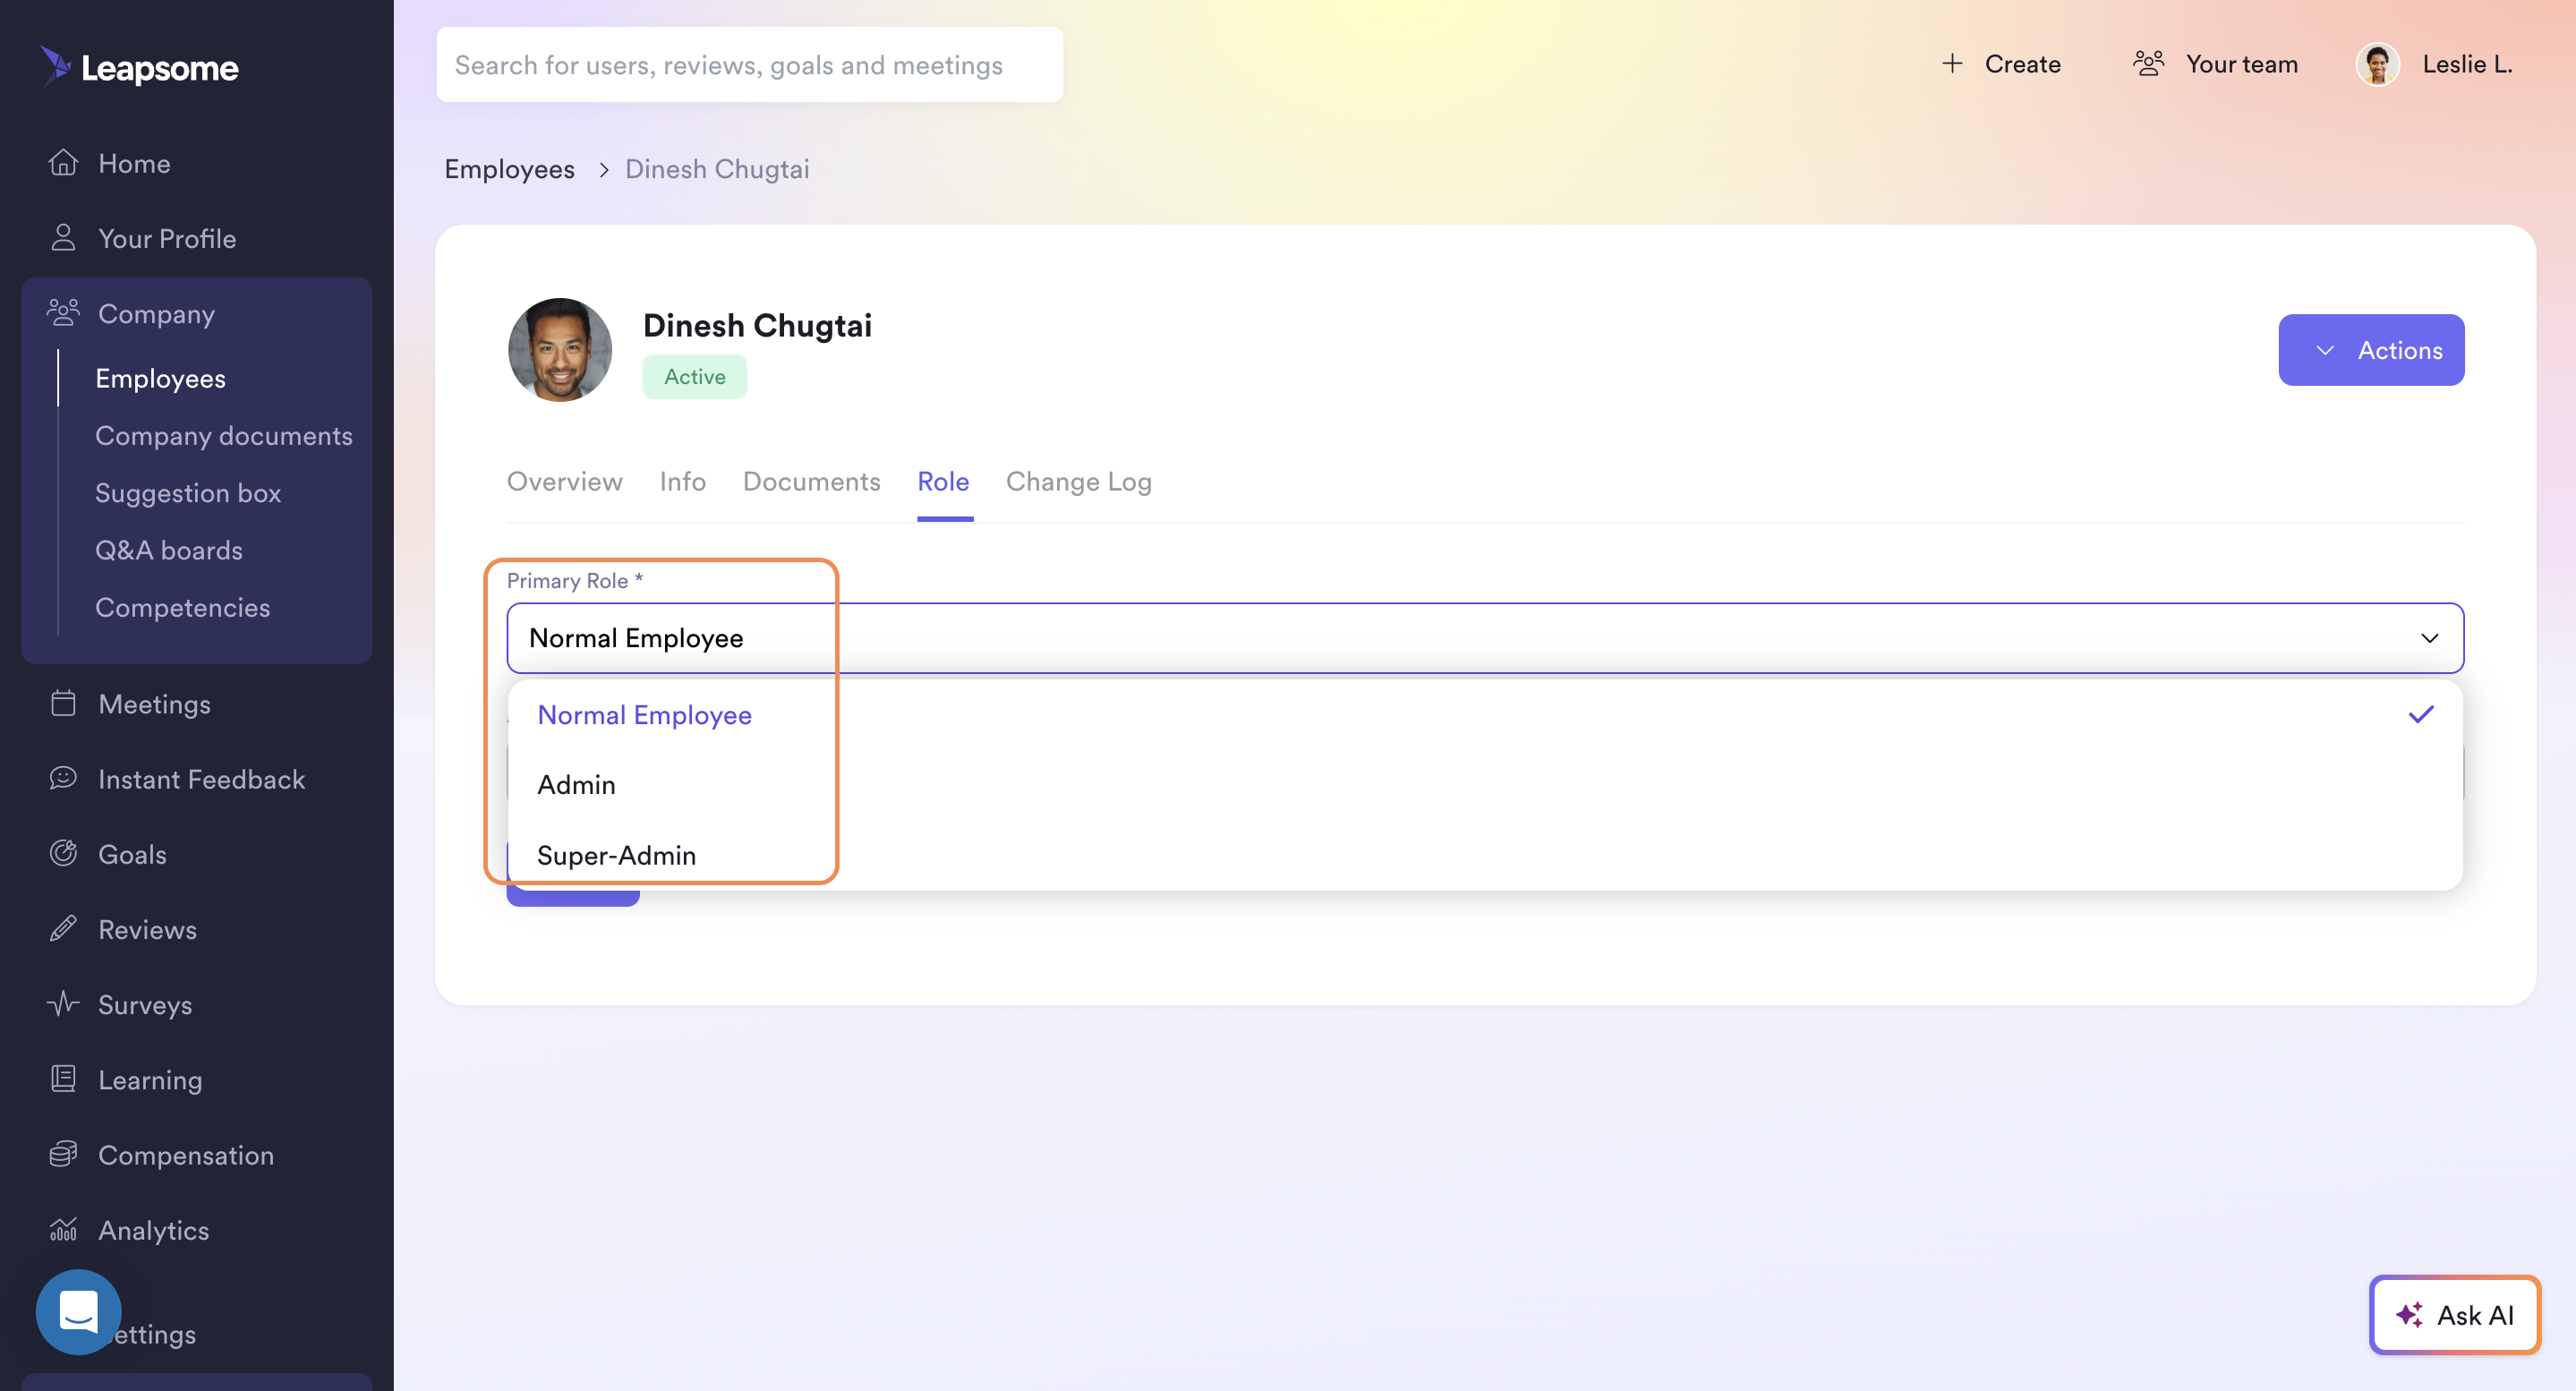Click Leslie L. avatar picture

[2378, 64]
